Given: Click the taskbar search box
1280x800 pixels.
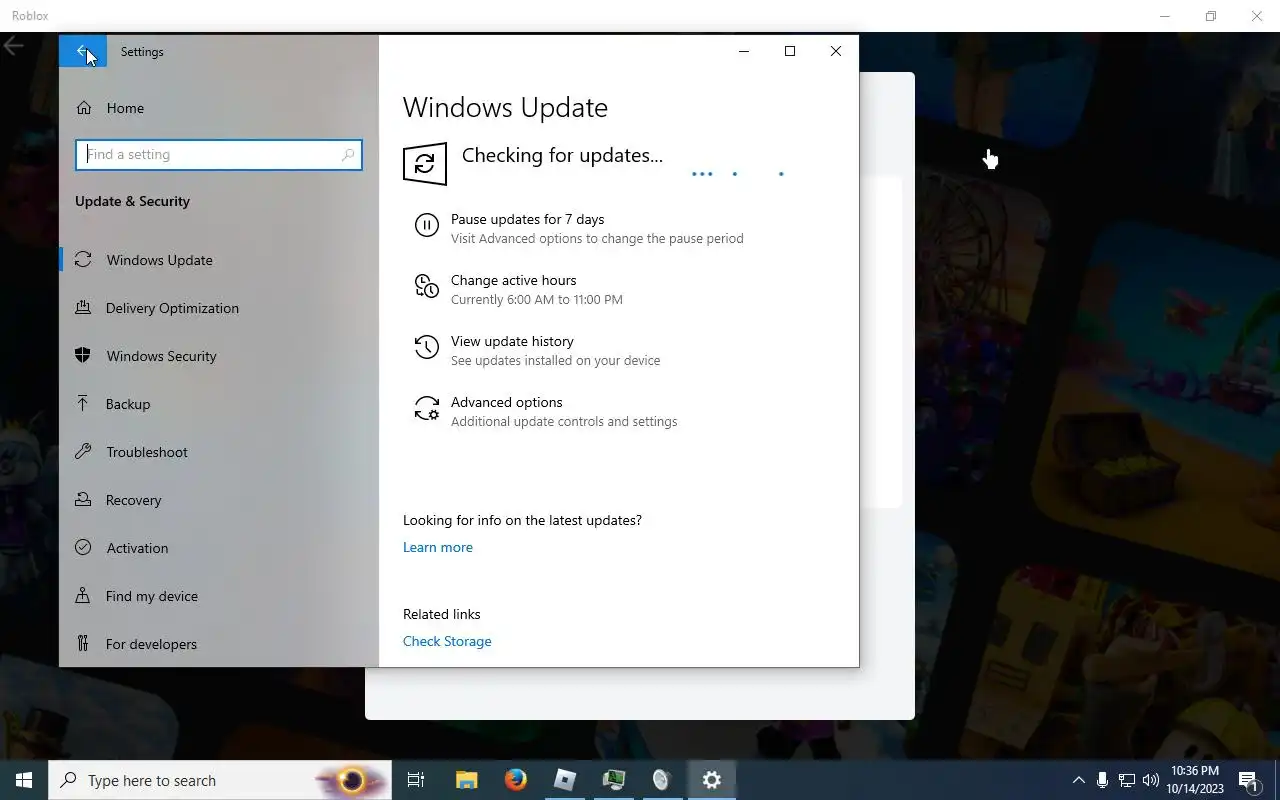Looking at the screenshot, I should point(220,780).
